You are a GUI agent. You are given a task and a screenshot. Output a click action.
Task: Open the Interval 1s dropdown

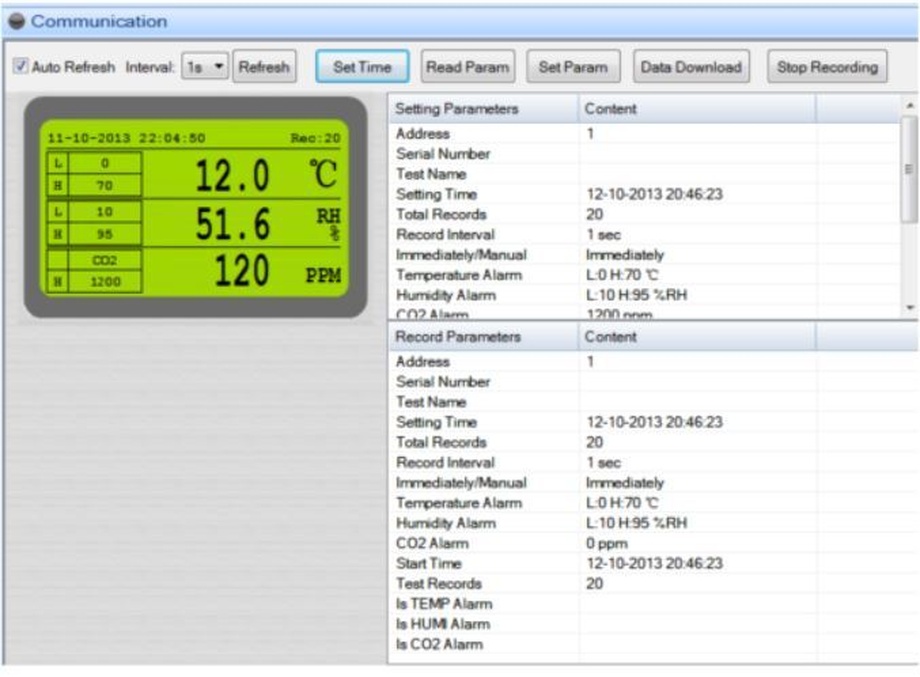tap(205, 67)
